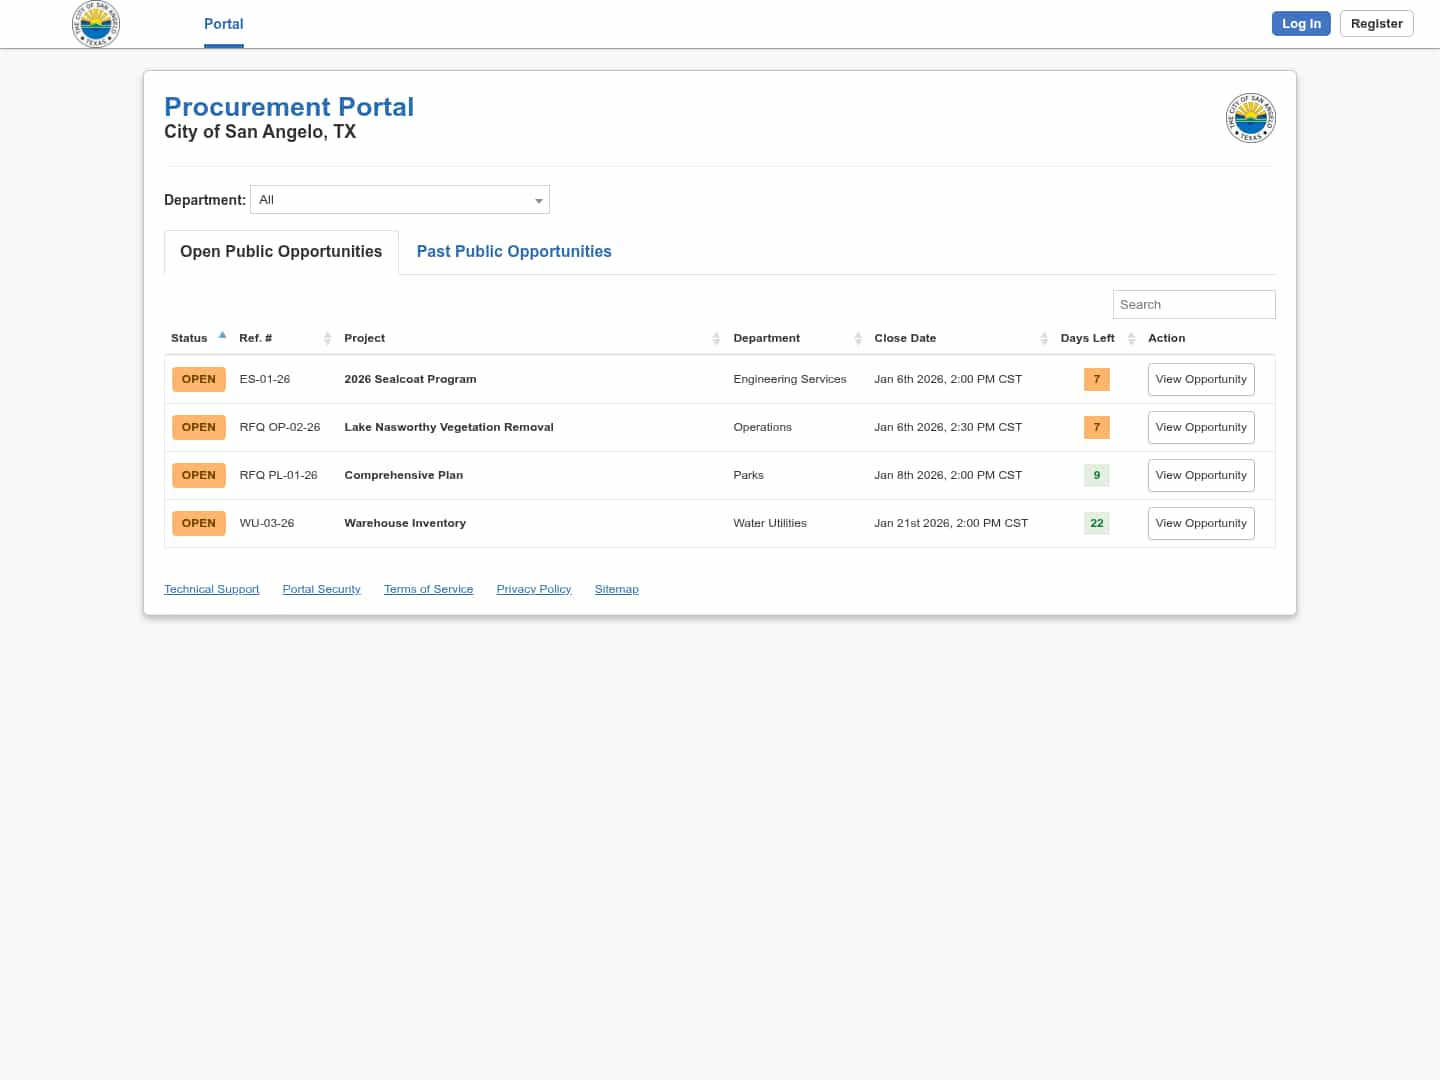This screenshot has height=1080, width=1440.
Task: Click the Comprehensive Plan project name
Action: (403, 476)
